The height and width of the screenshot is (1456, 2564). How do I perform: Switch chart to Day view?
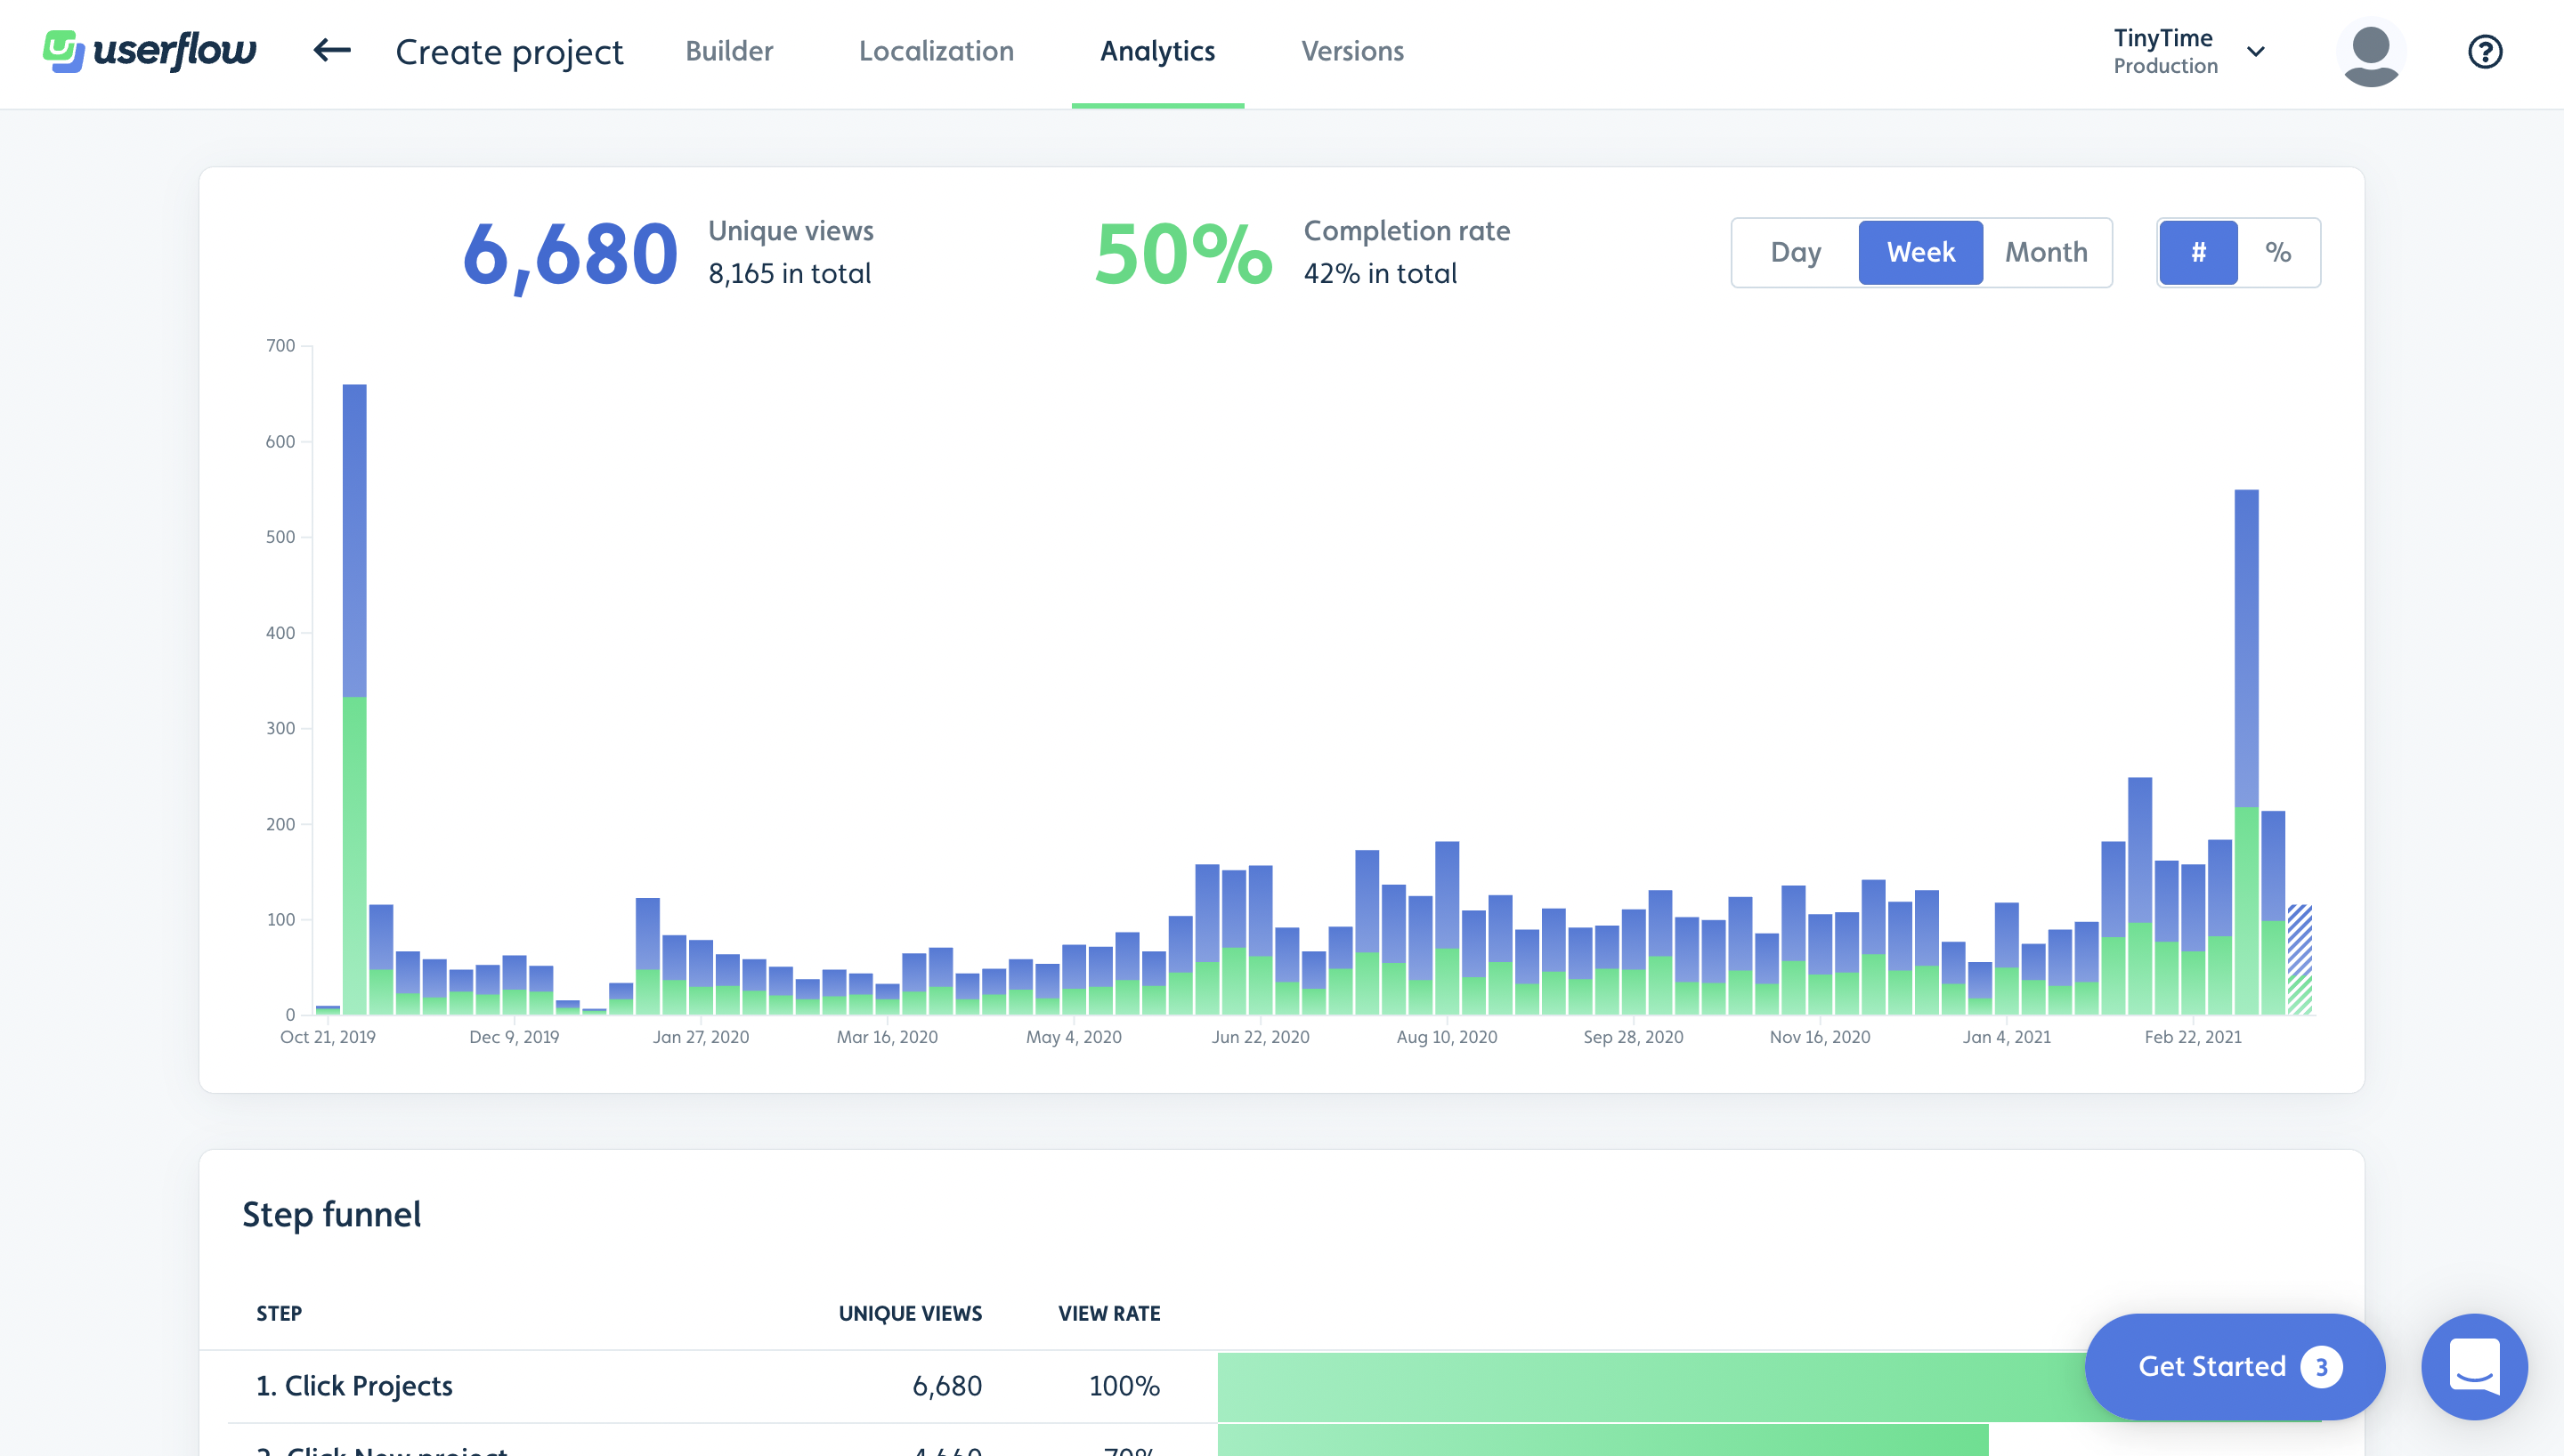click(x=1795, y=252)
